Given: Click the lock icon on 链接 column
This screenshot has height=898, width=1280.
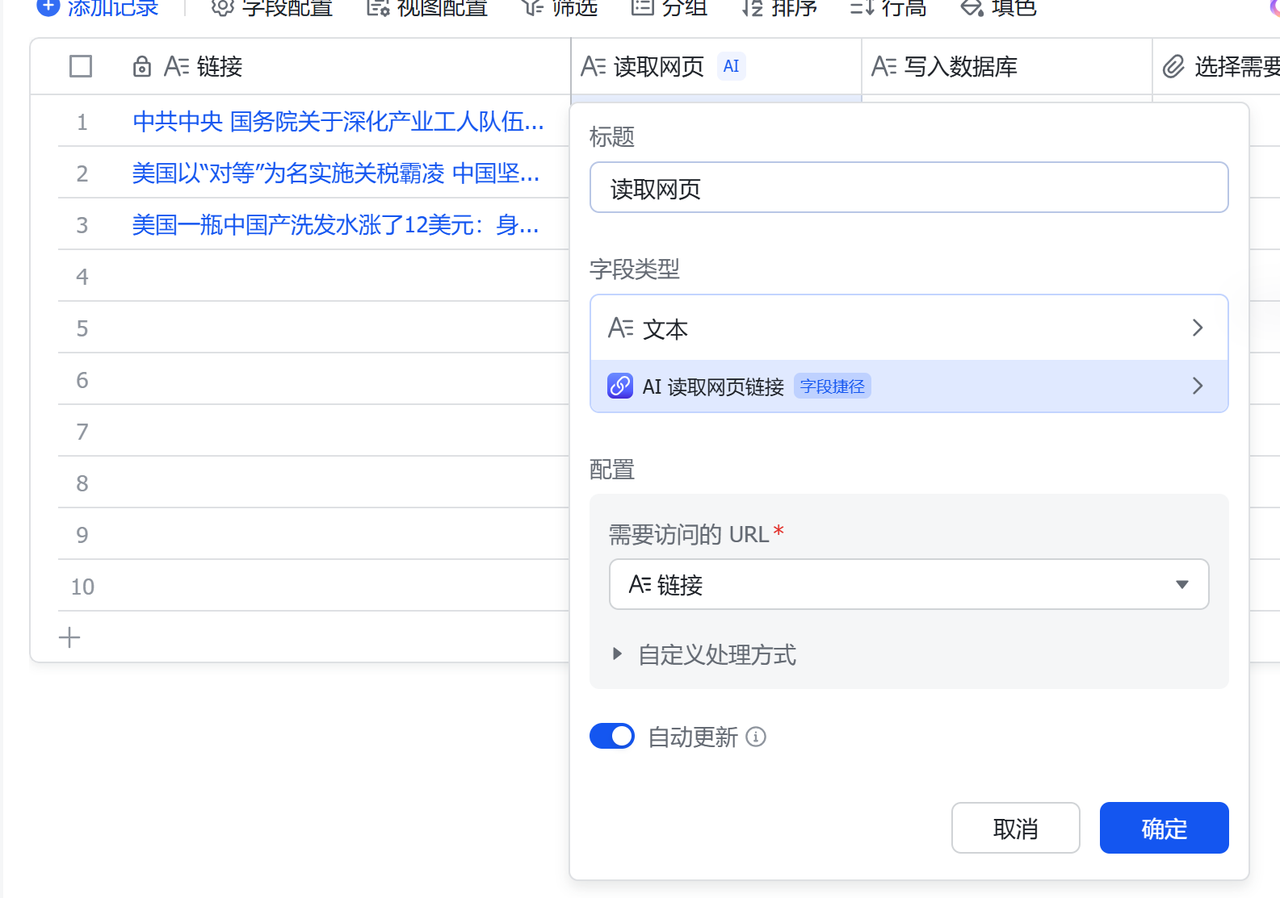Looking at the screenshot, I should tap(142, 66).
